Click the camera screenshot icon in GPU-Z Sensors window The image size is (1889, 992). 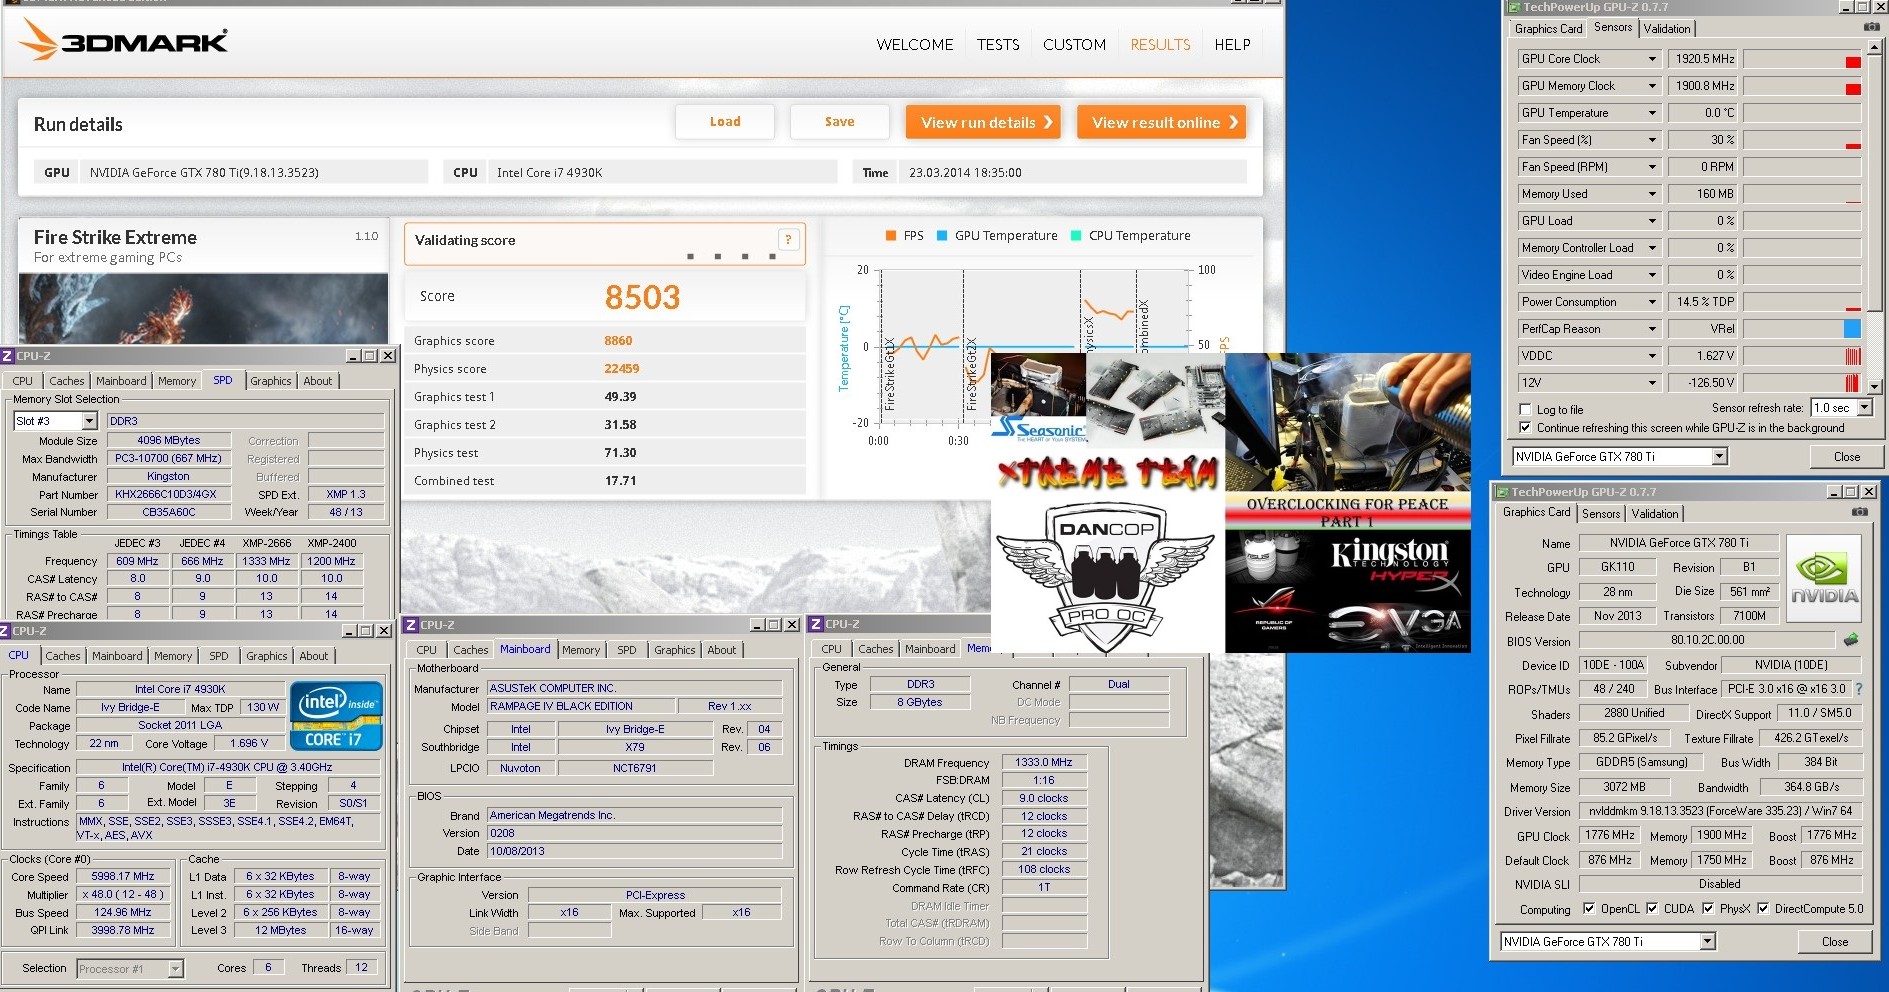point(1871,27)
